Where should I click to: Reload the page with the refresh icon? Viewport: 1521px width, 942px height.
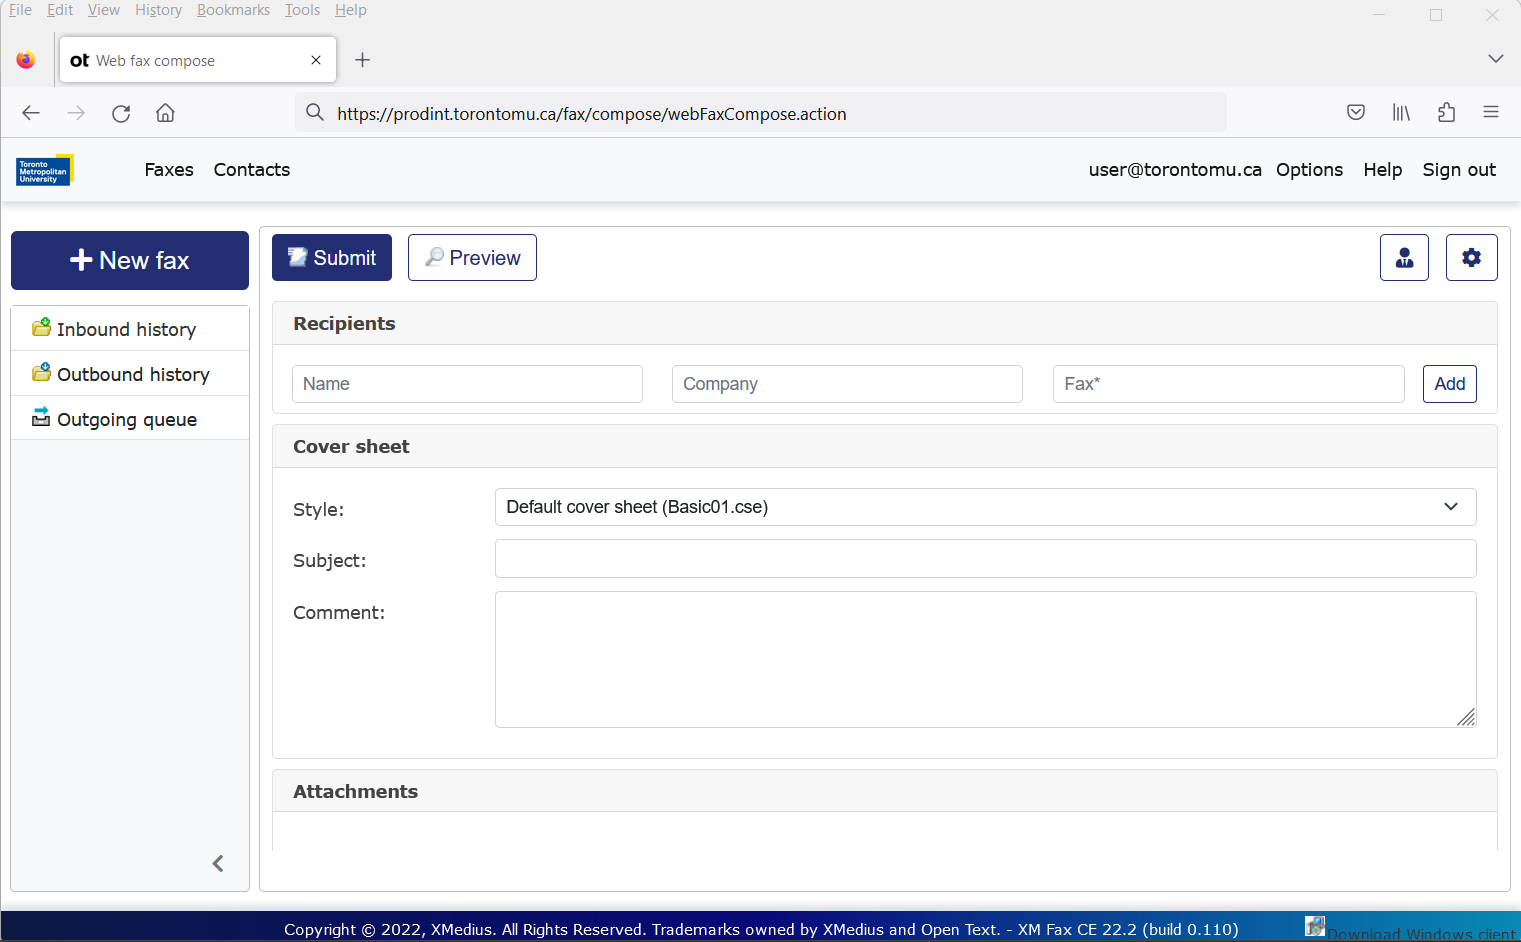coord(121,113)
